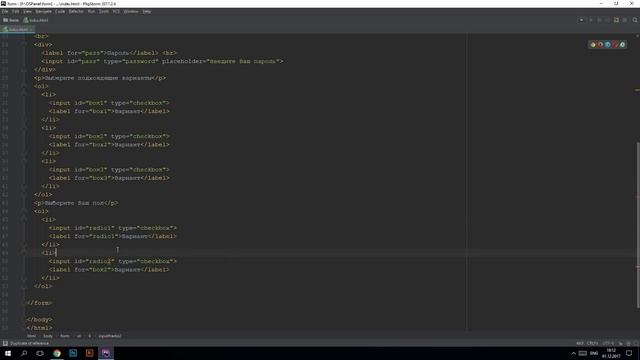The image size is (640, 360).
Task: Click the input#radio2 breadcrumb at editor bottom
Action: (110, 336)
